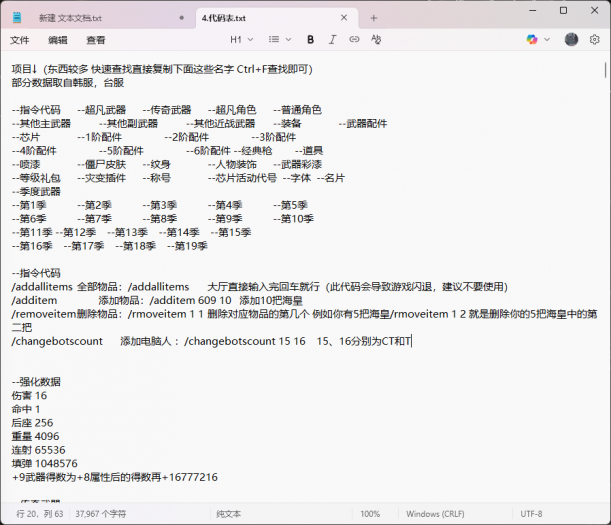The width and height of the screenshot is (611, 525).
Task: Click the 37,967 个字符 count
Action: (x=101, y=514)
